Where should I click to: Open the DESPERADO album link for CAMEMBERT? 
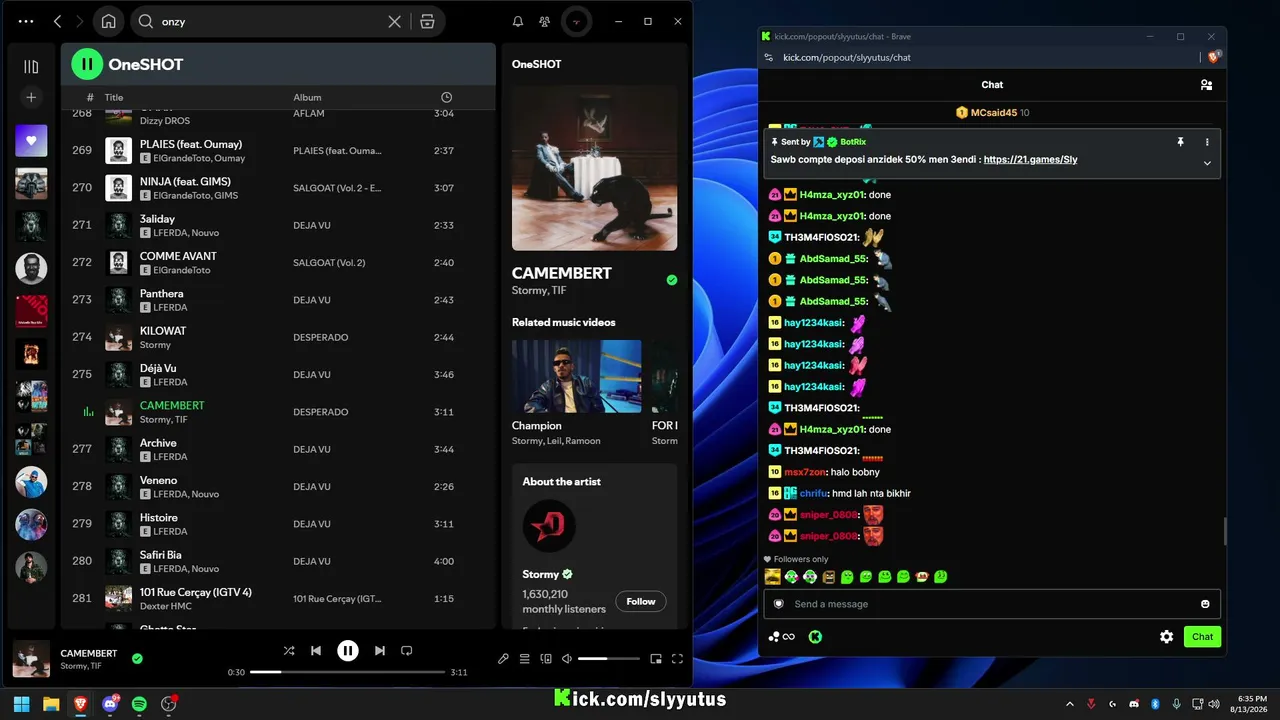[x=321, y=412]
